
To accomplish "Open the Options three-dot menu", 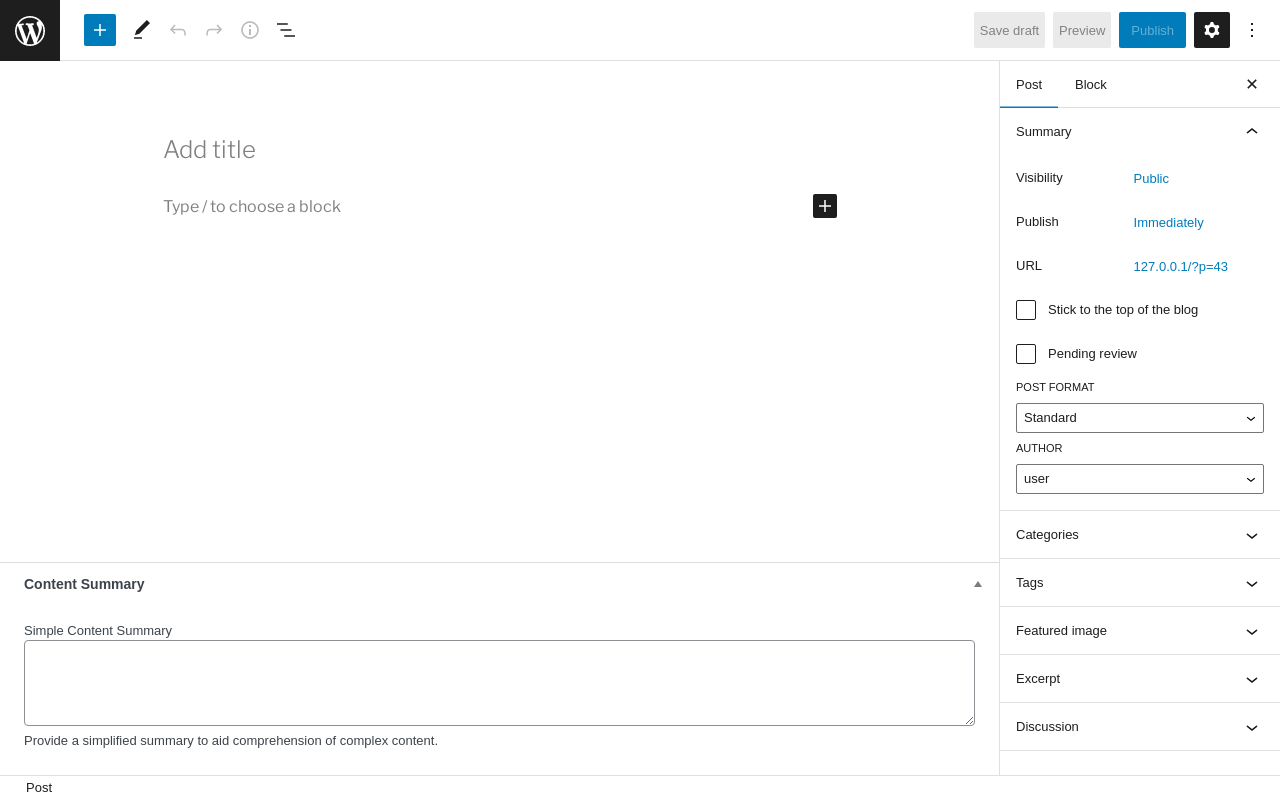I will pos(1252,30).
